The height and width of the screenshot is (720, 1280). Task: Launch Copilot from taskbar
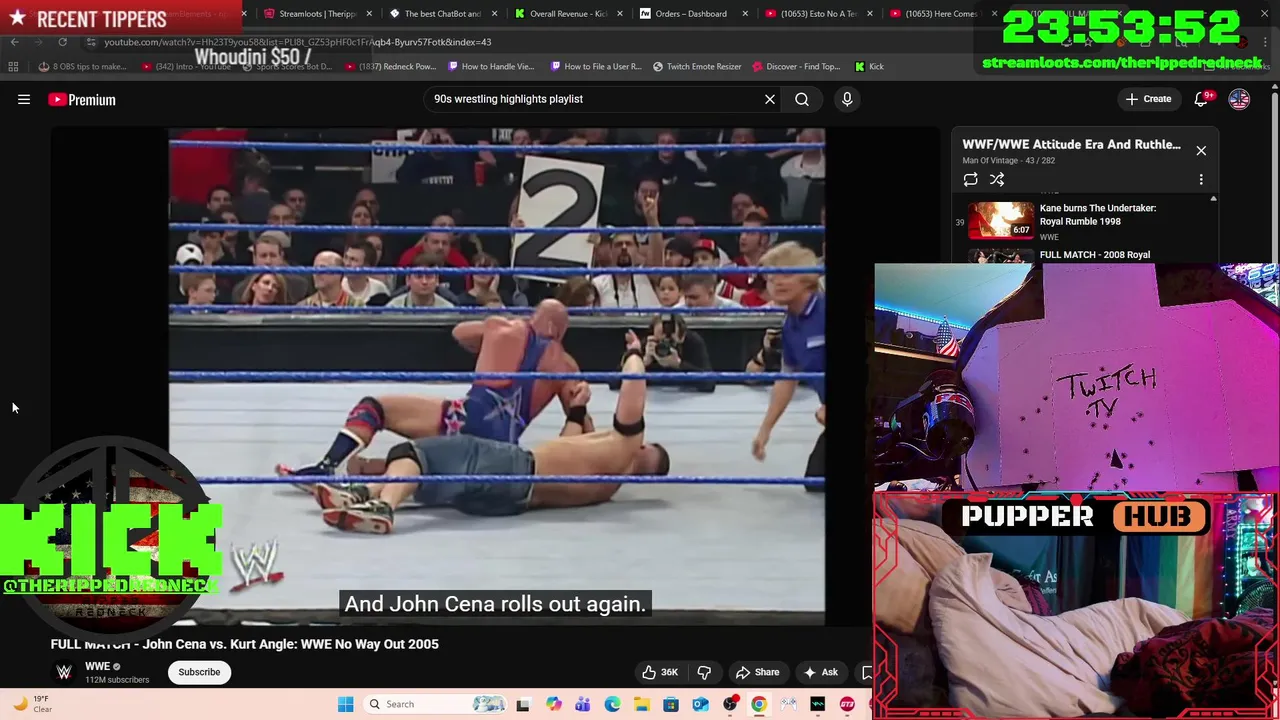click(553, 704)
